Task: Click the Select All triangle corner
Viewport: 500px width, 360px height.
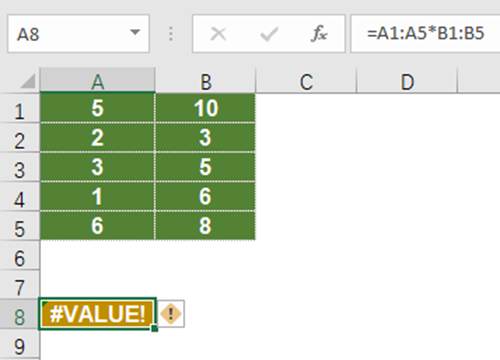Action: tap(28, 81)
